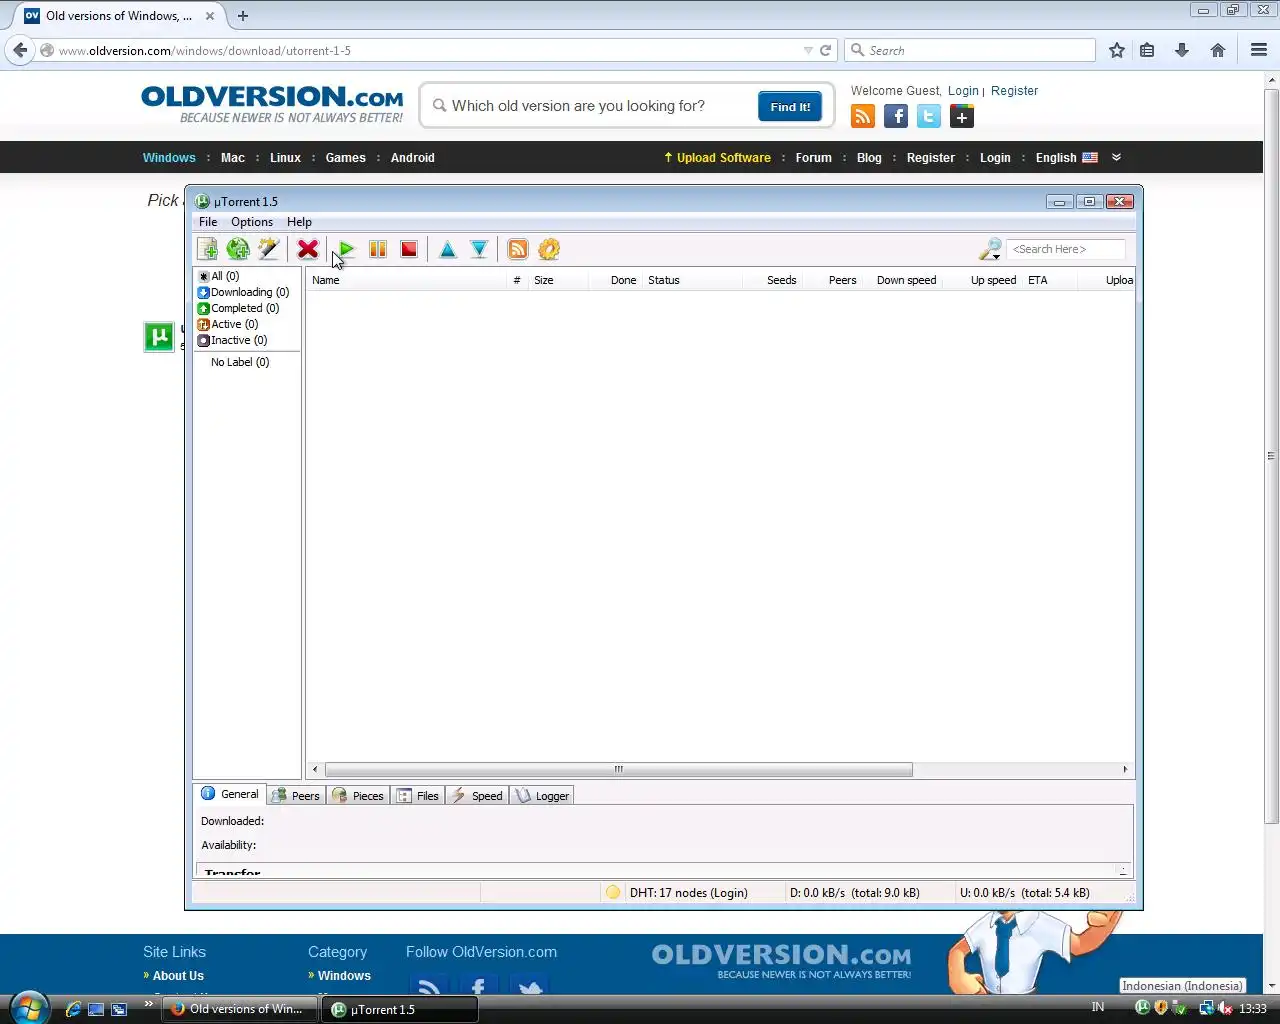
Task: Click Move Down Queue arrow icon
Action: (x=479, y=249)
